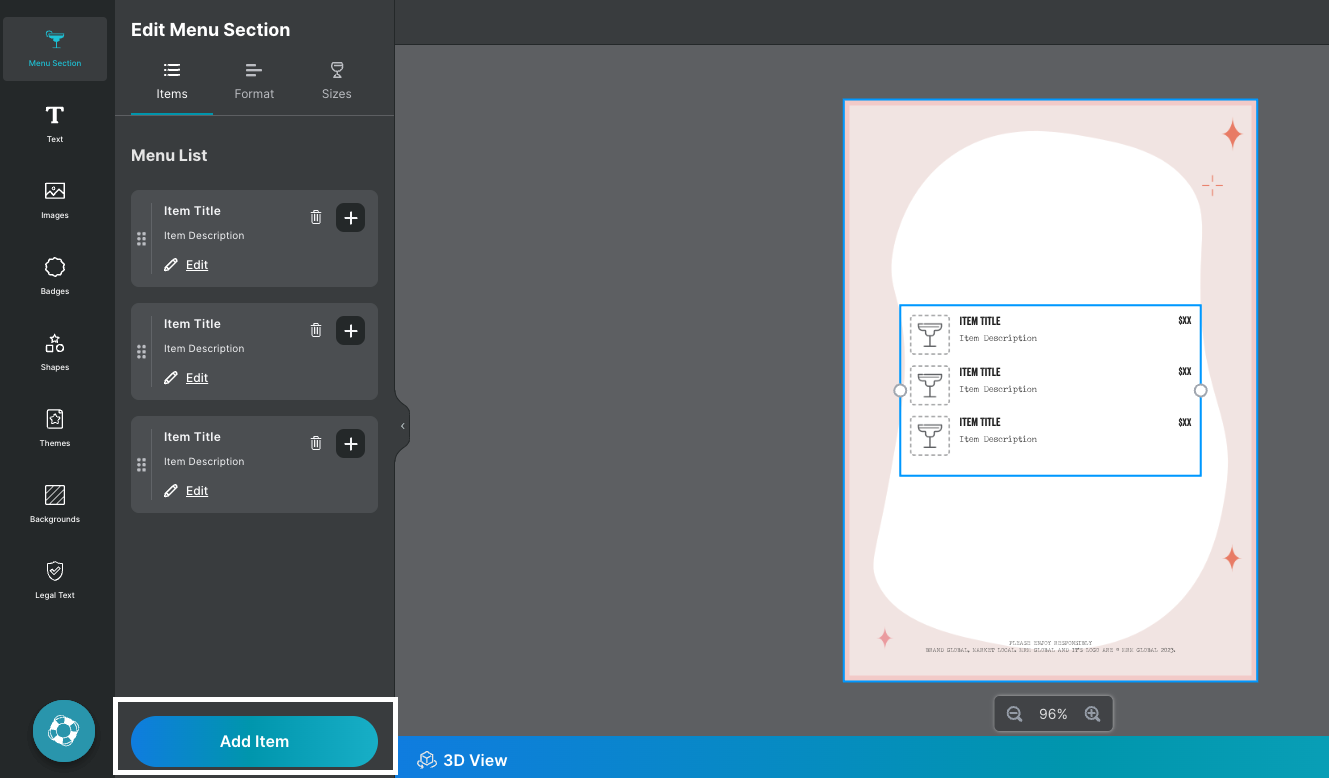Switch to the Format tab
Image resolution: width=1329 pixels, height=778 pixels.
point(254,81)
